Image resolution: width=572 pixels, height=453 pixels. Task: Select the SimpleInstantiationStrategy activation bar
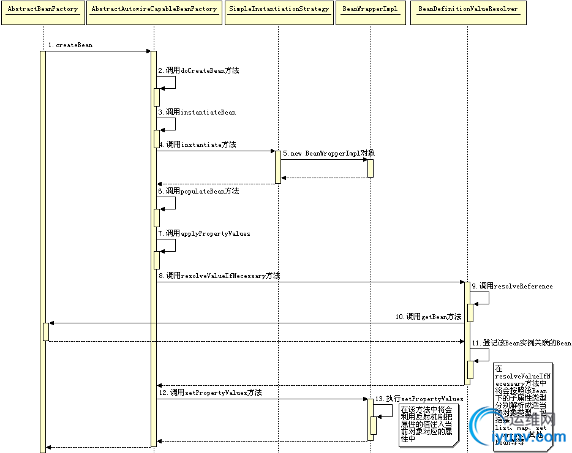[278, 167]
